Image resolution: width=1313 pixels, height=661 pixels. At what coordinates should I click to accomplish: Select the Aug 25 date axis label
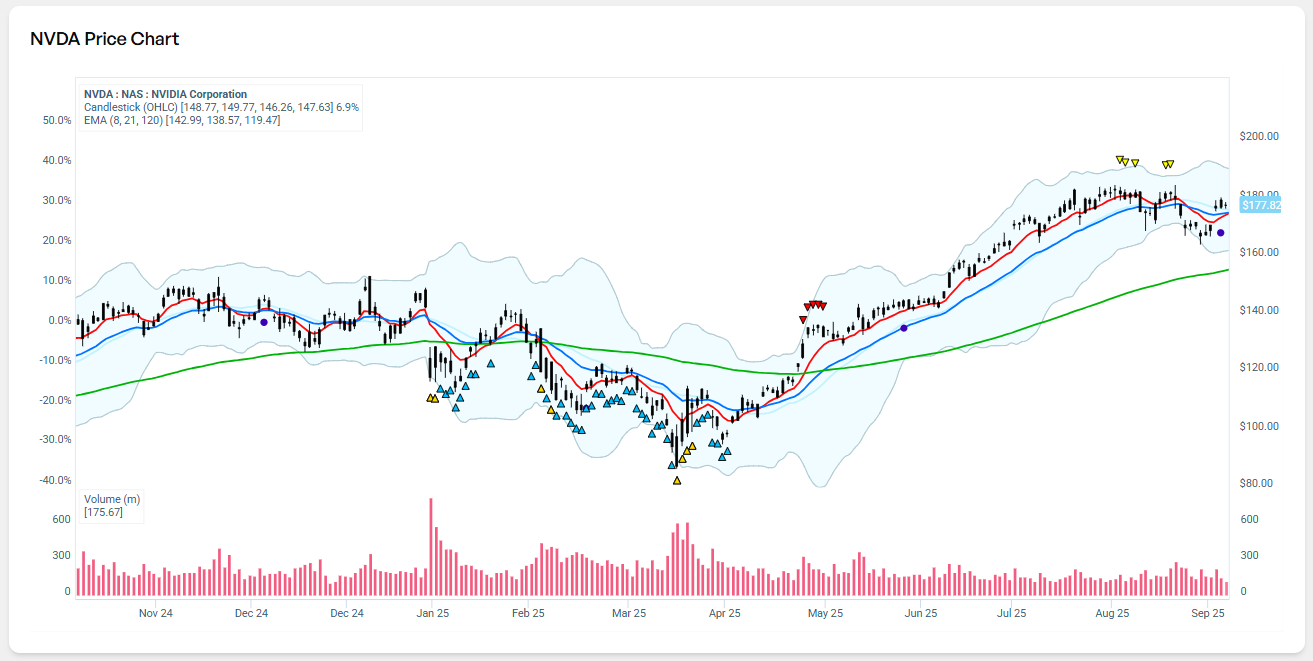click(x=1112, y=613)
